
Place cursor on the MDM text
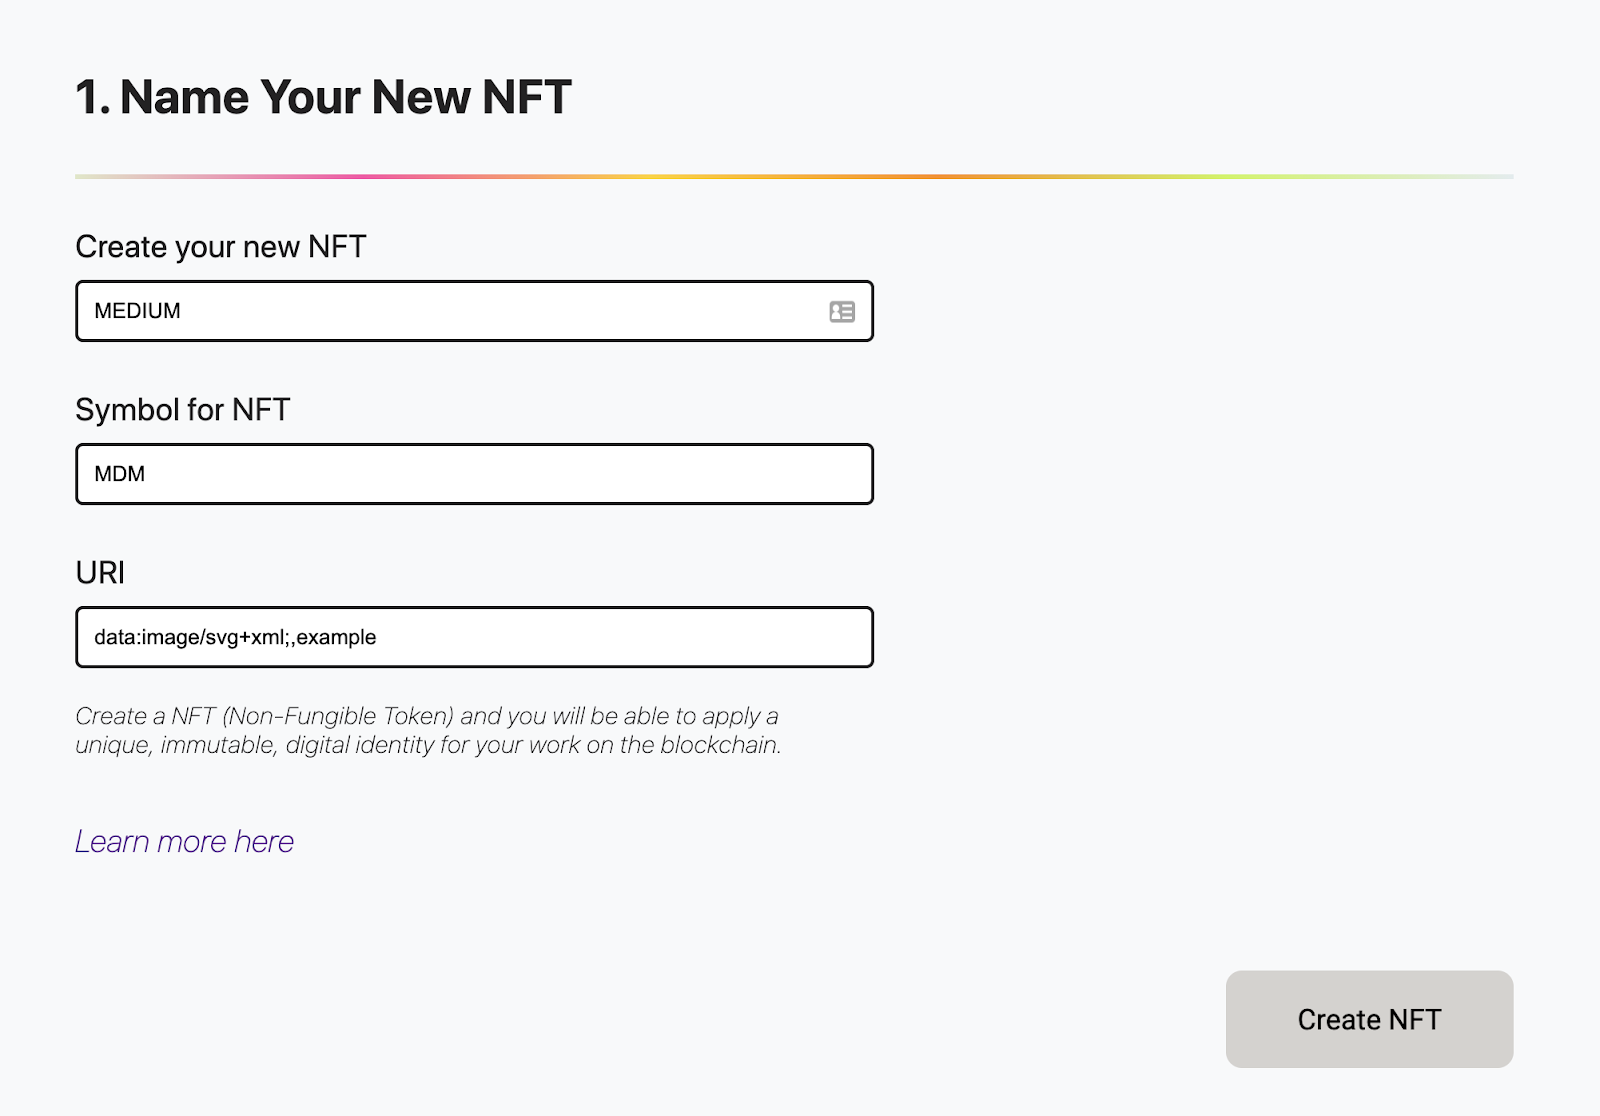[x=119, y=474]
